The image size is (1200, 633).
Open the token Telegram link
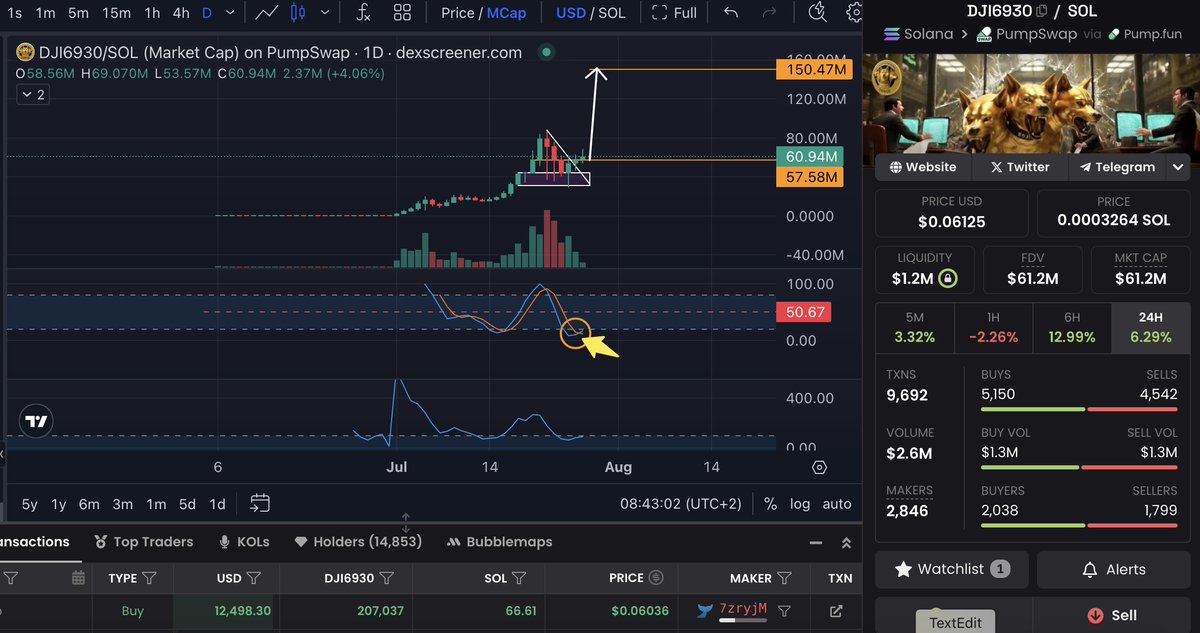(1117, 167)
